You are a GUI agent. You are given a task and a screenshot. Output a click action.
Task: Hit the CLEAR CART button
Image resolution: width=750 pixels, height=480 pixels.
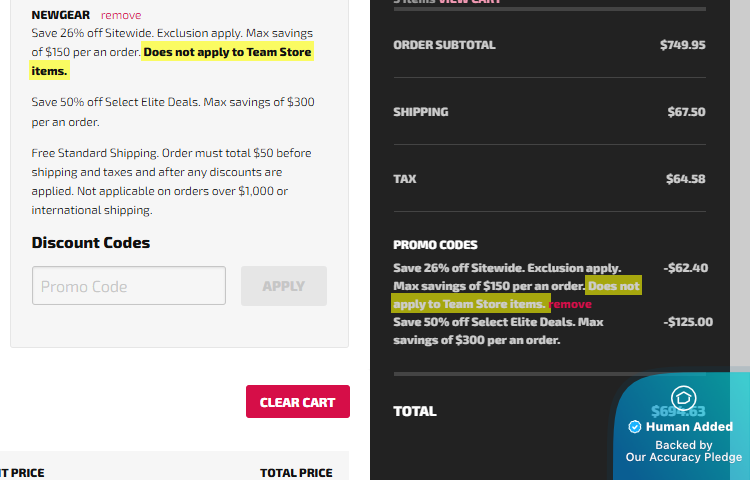pos(298,402)
